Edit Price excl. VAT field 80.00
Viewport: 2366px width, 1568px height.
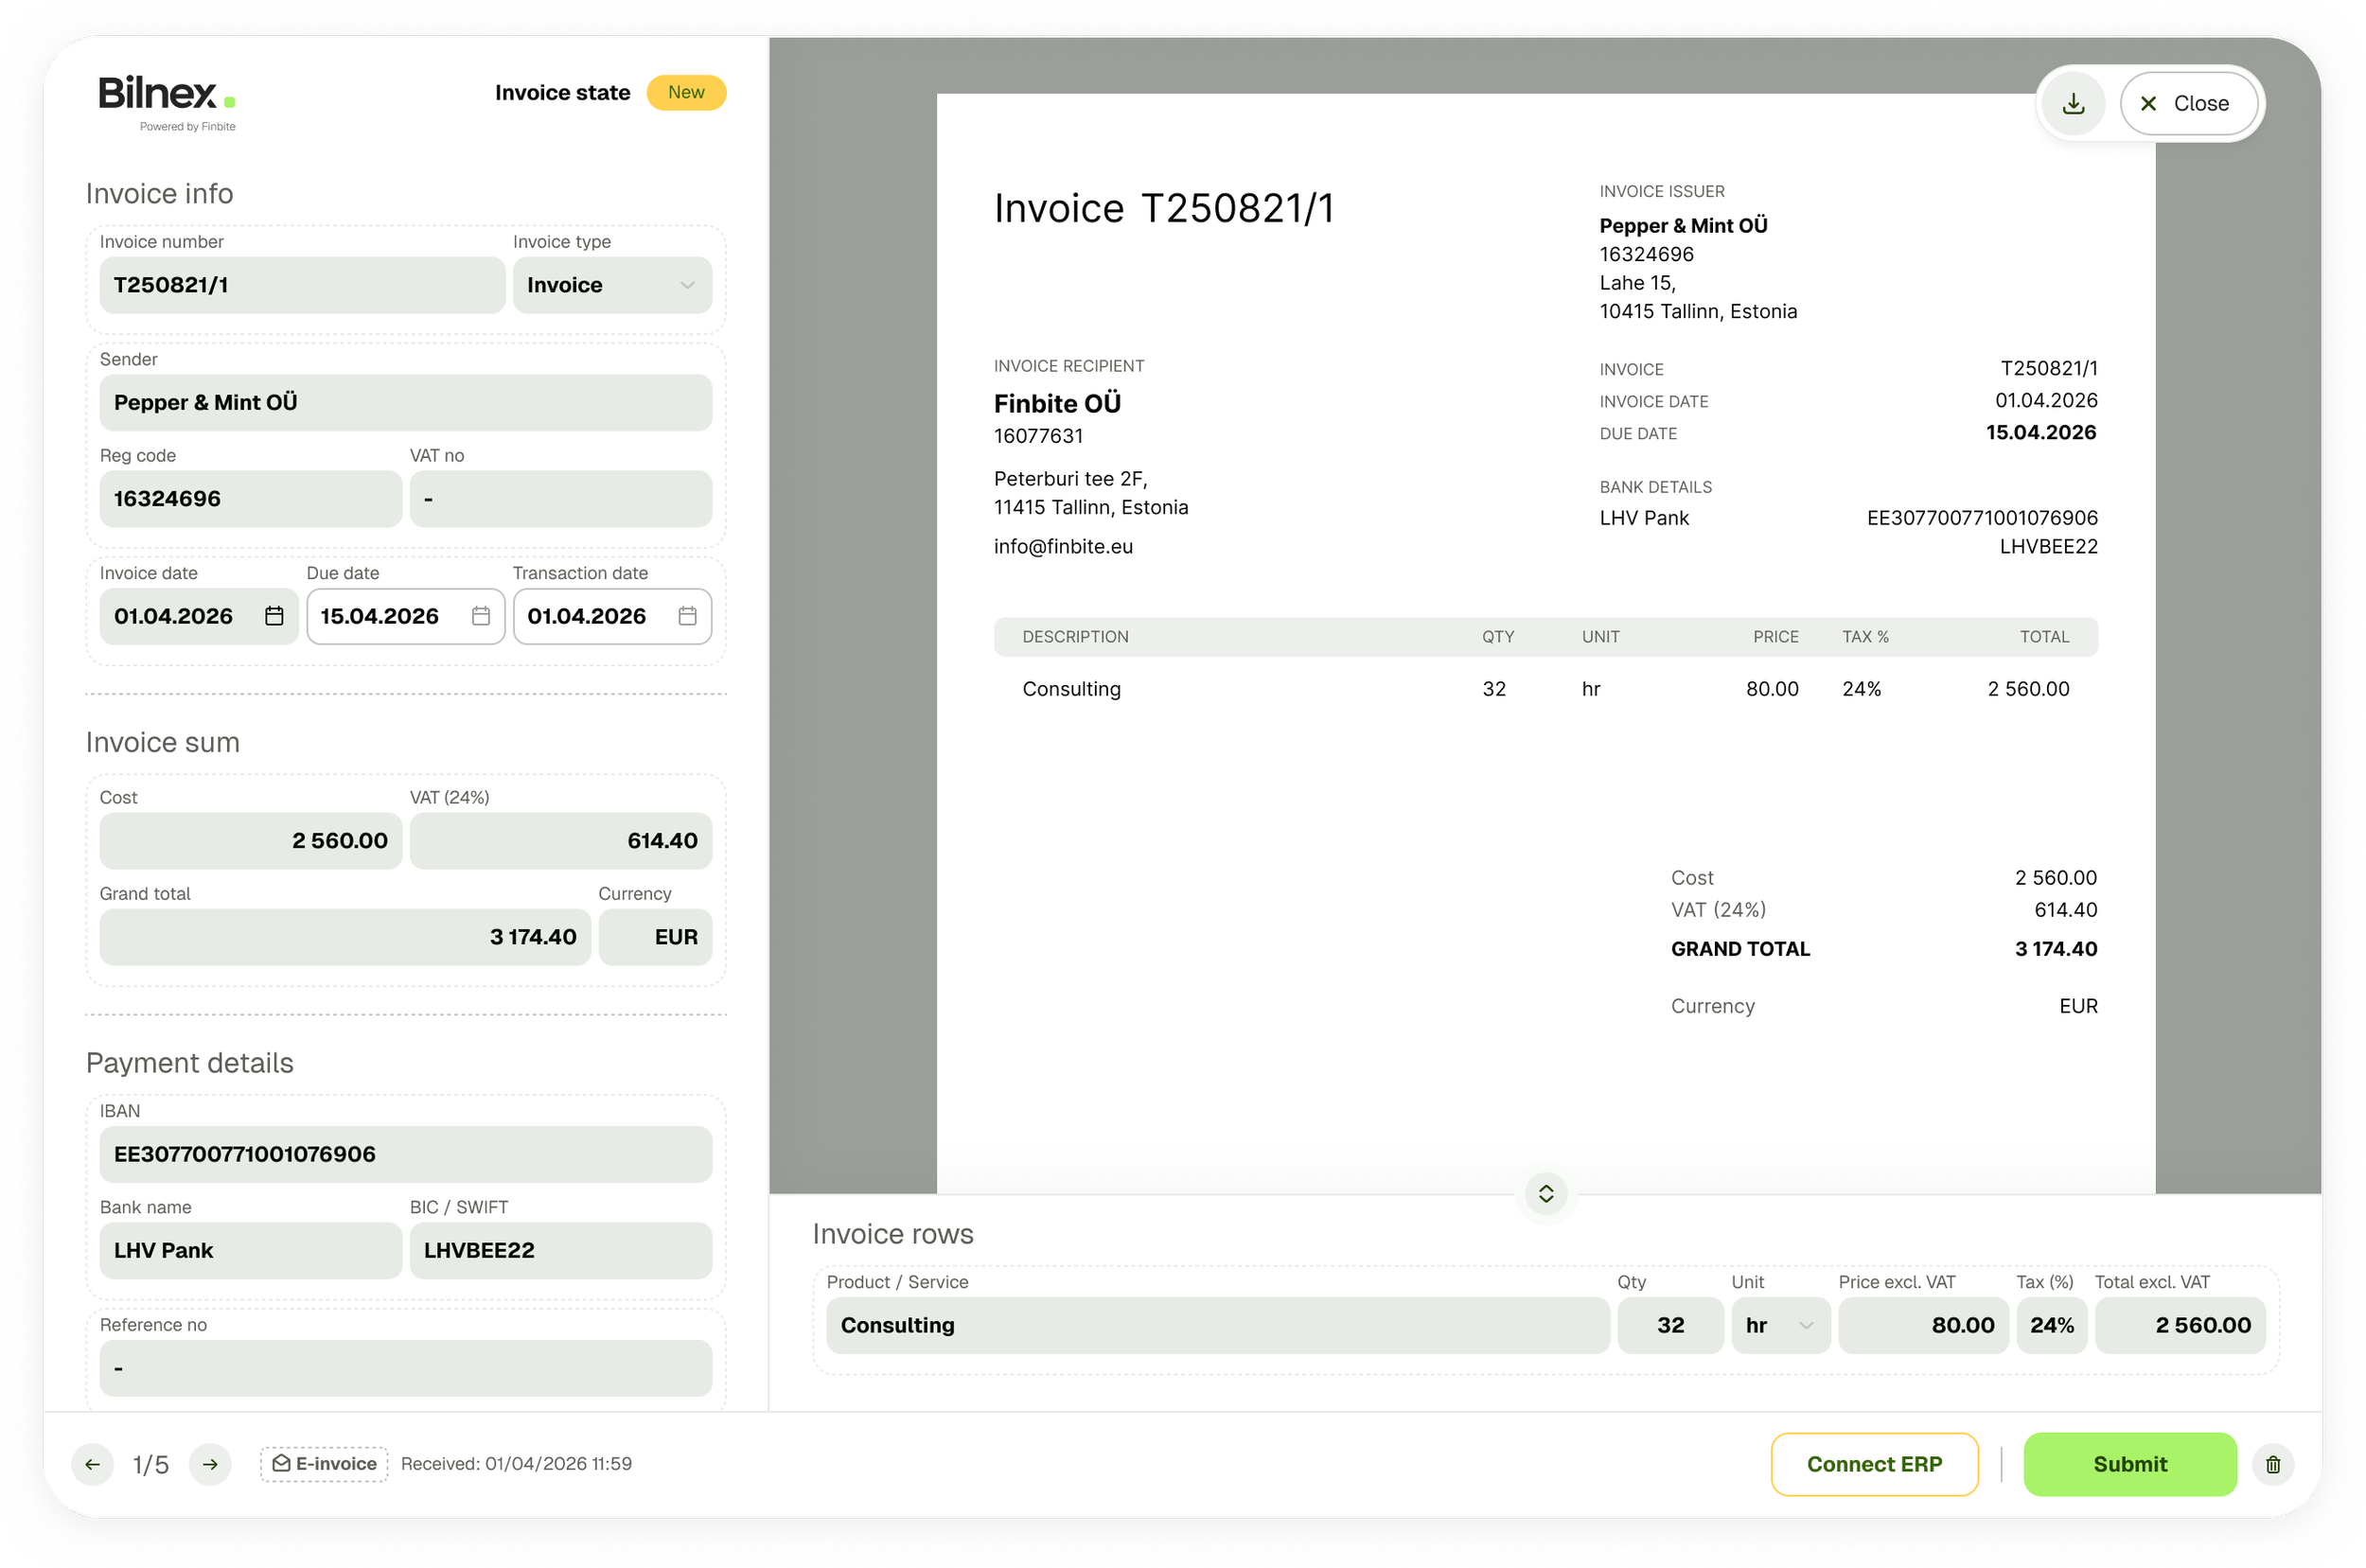pyautogui.click(x=1923, y=1325)
